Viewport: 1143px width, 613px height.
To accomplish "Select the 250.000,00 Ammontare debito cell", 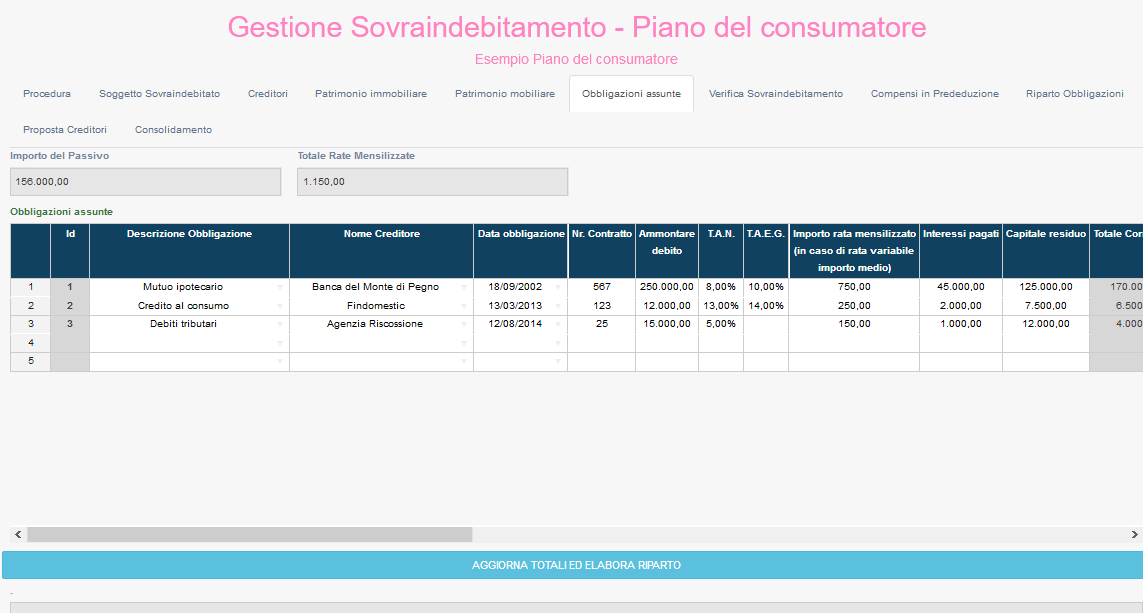I will [666, 287].
